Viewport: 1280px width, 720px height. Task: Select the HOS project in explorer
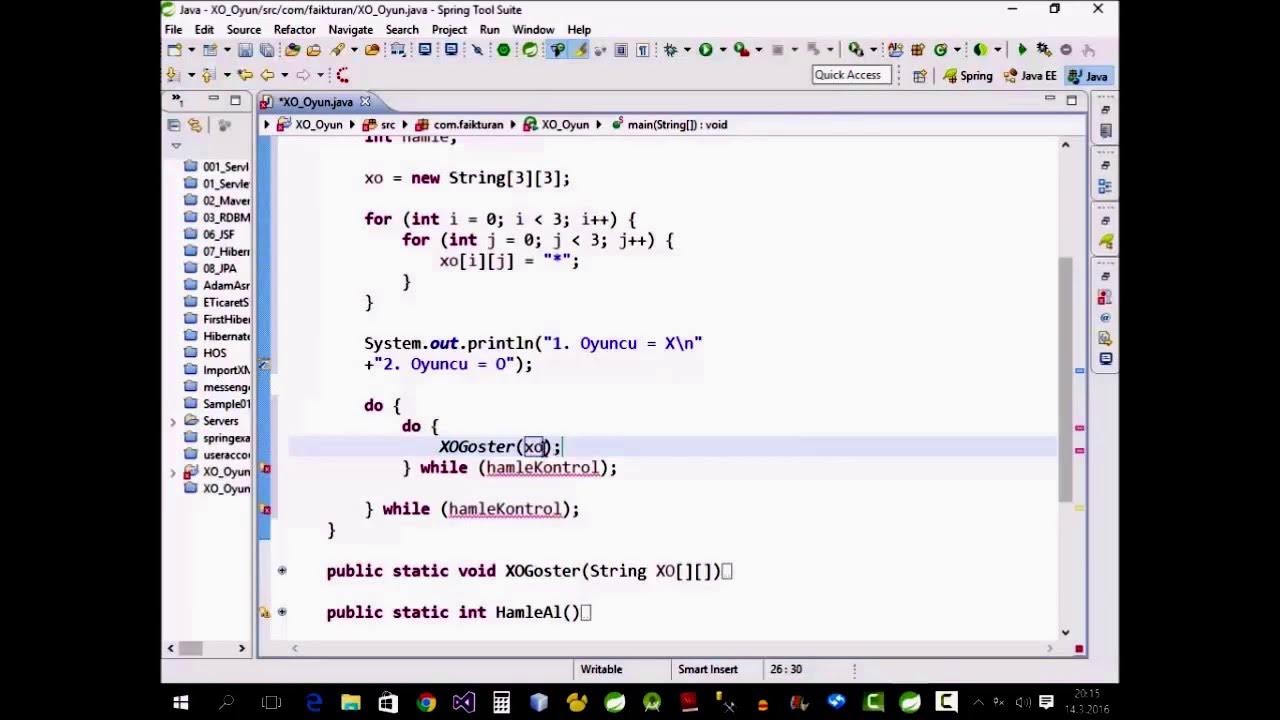pos(206,353)
